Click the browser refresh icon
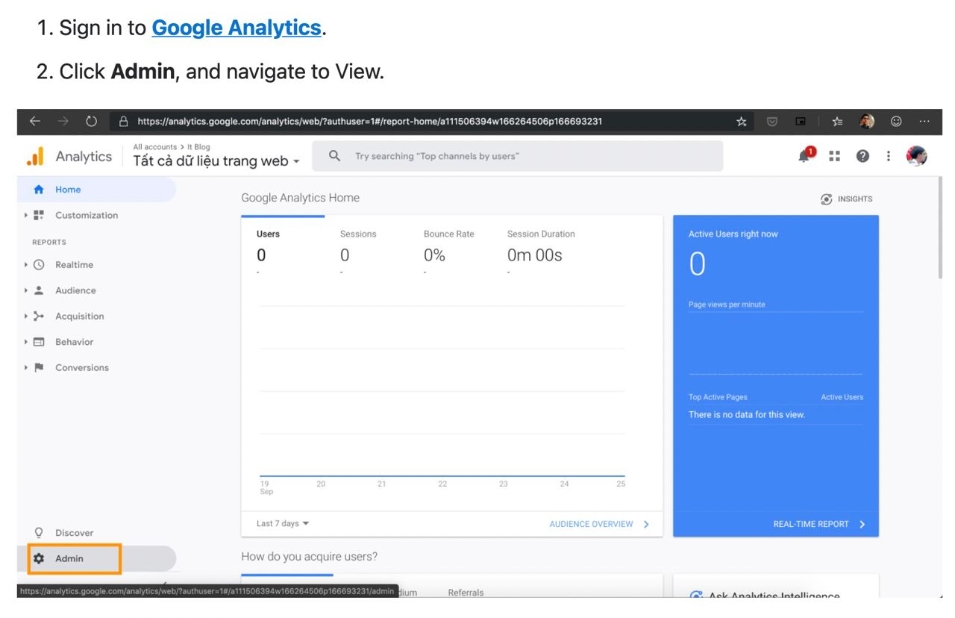Viewport: 955px width, 618px height. tap(91, 122)
